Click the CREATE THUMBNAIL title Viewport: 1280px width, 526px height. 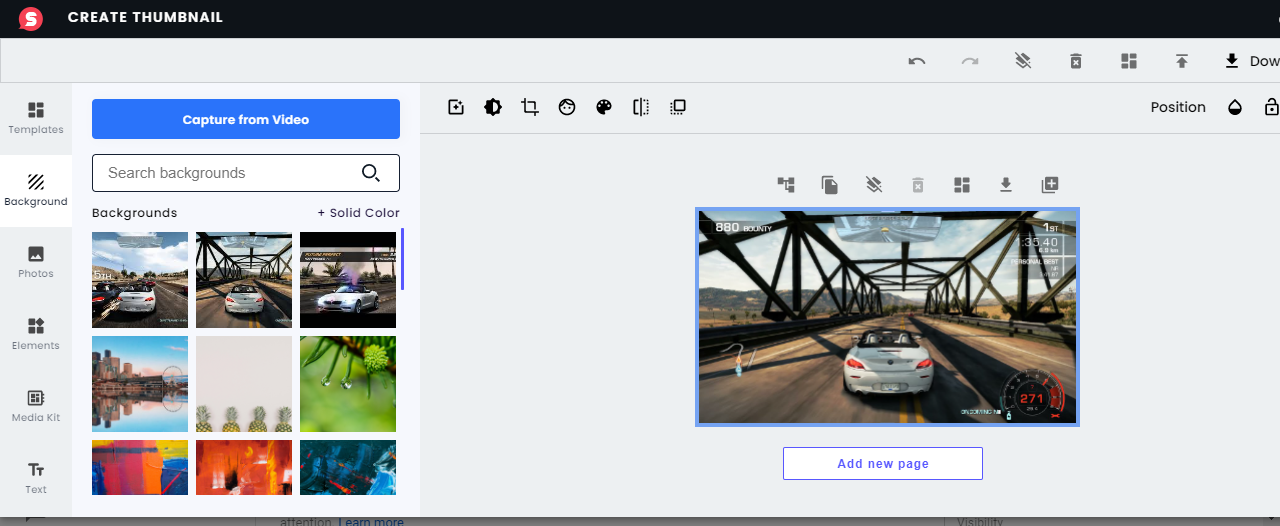tap(145, 18)
